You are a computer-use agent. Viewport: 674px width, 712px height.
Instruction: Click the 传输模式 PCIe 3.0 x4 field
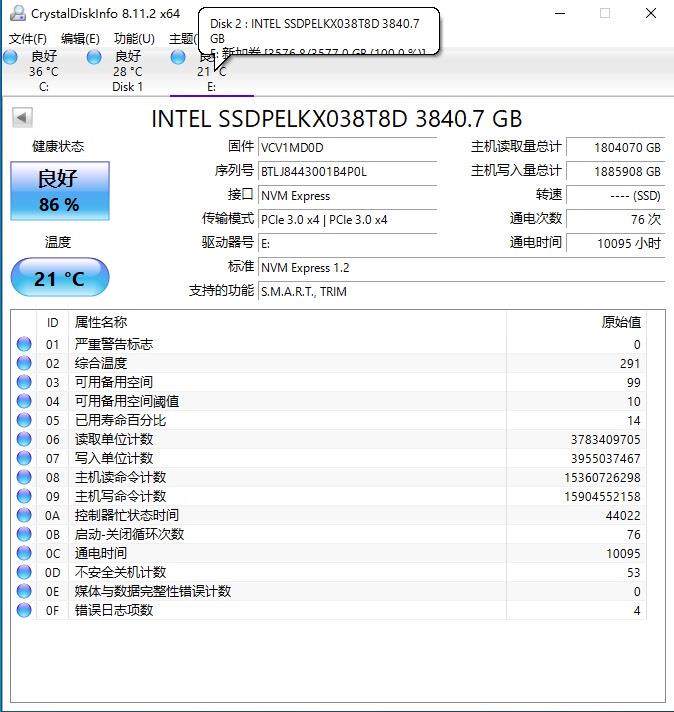(347, 220)
